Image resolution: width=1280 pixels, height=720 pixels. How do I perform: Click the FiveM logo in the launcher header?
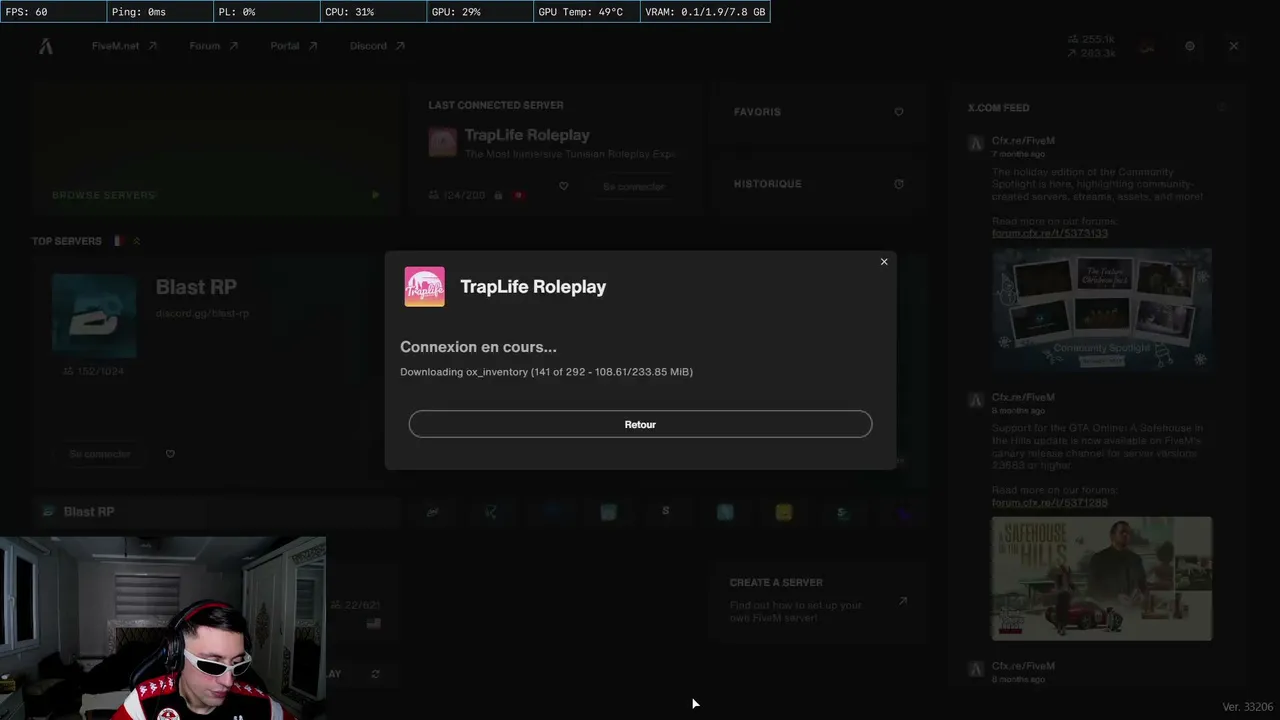pyautogui.click(x=46, y=46)
